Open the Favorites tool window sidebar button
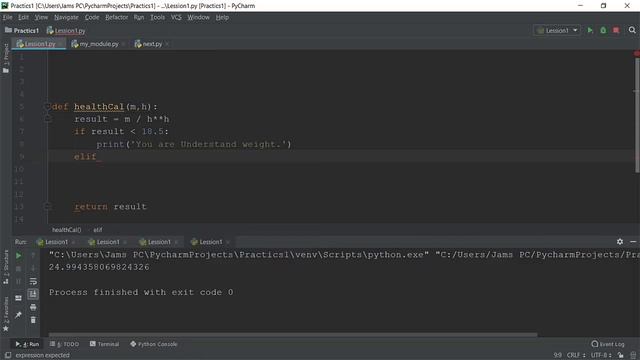640x360 pixels. (x=6, y=313)
